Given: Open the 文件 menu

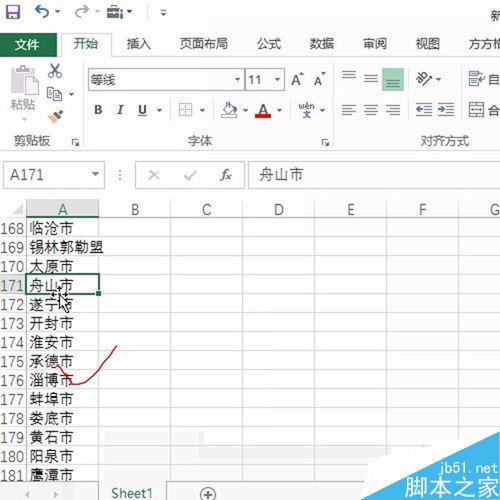Looking at the screenshot, I should (x=28, y=45).
